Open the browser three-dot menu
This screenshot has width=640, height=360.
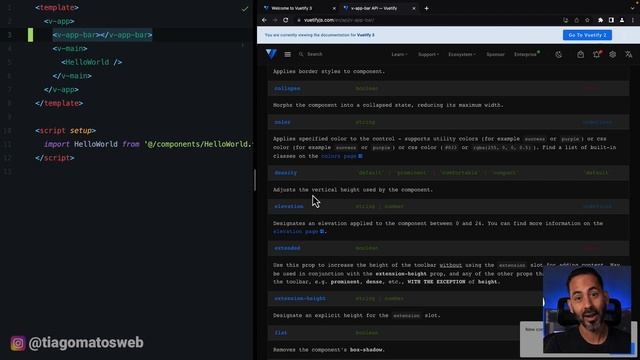(633, 20)
